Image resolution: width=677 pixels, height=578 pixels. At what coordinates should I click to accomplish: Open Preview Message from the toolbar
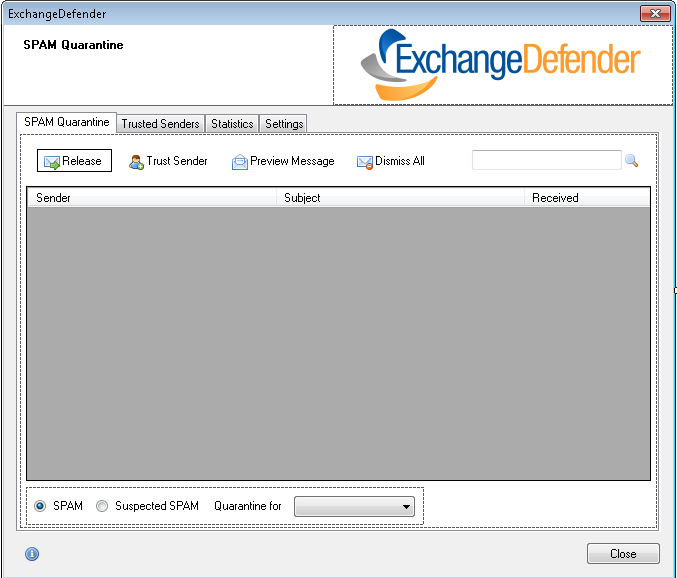[283, 161]
